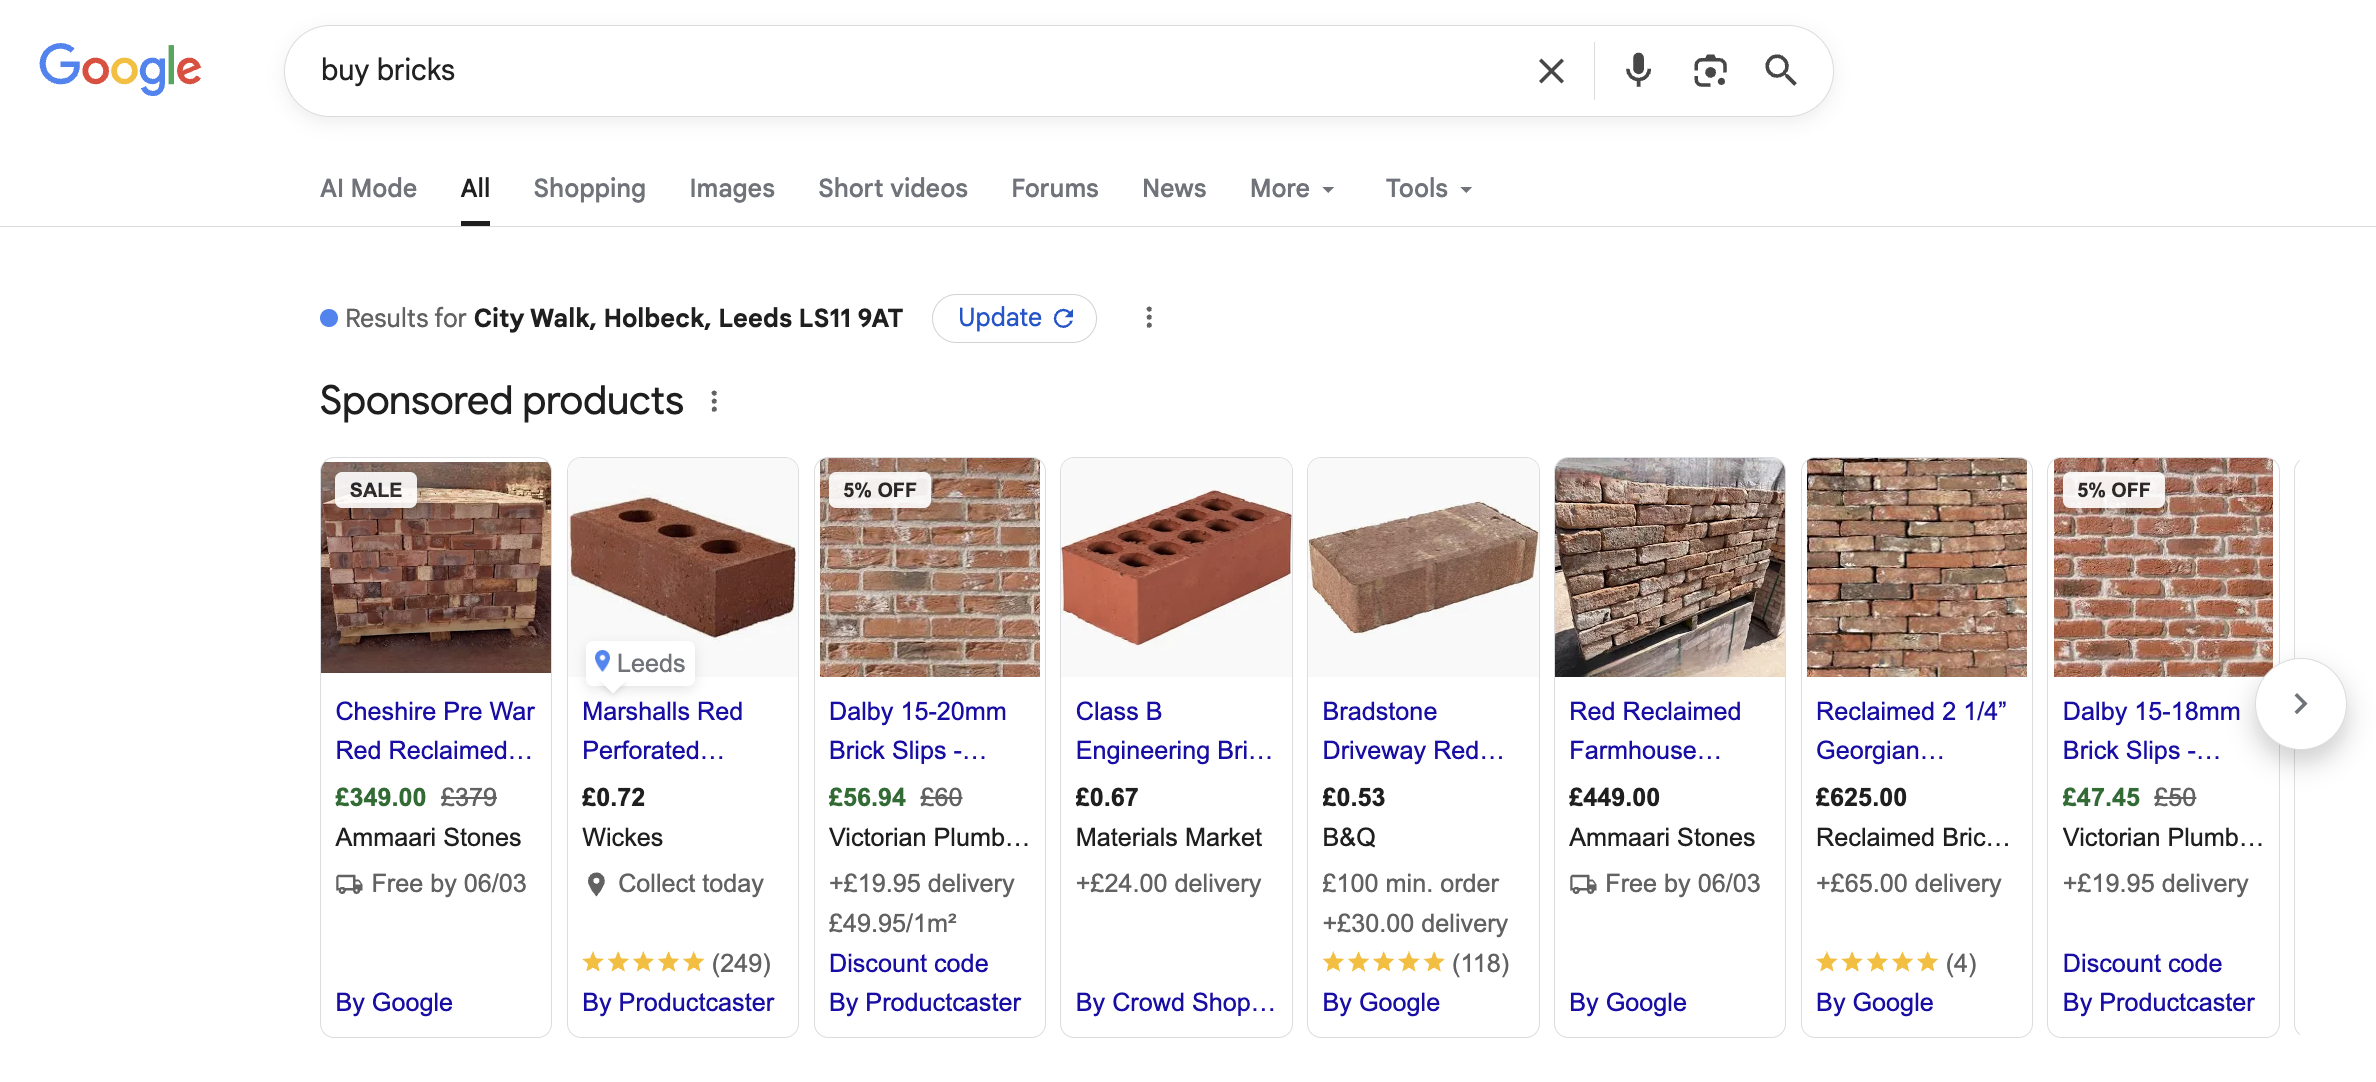Click the Discount code link on Dalby brick slips

coord(908,963)
